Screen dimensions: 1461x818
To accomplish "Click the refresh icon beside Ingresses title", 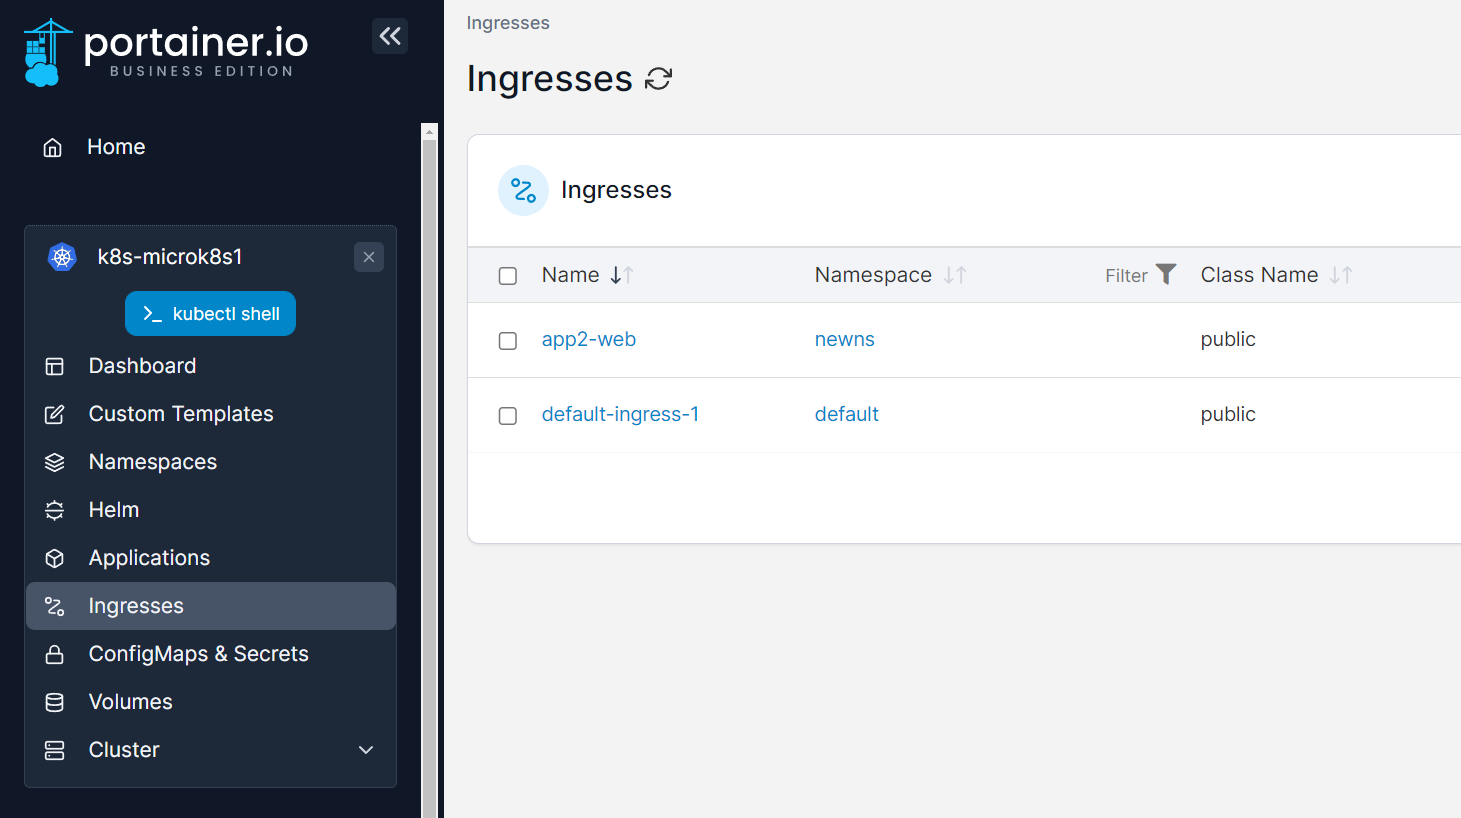I will tap(658, 78).
